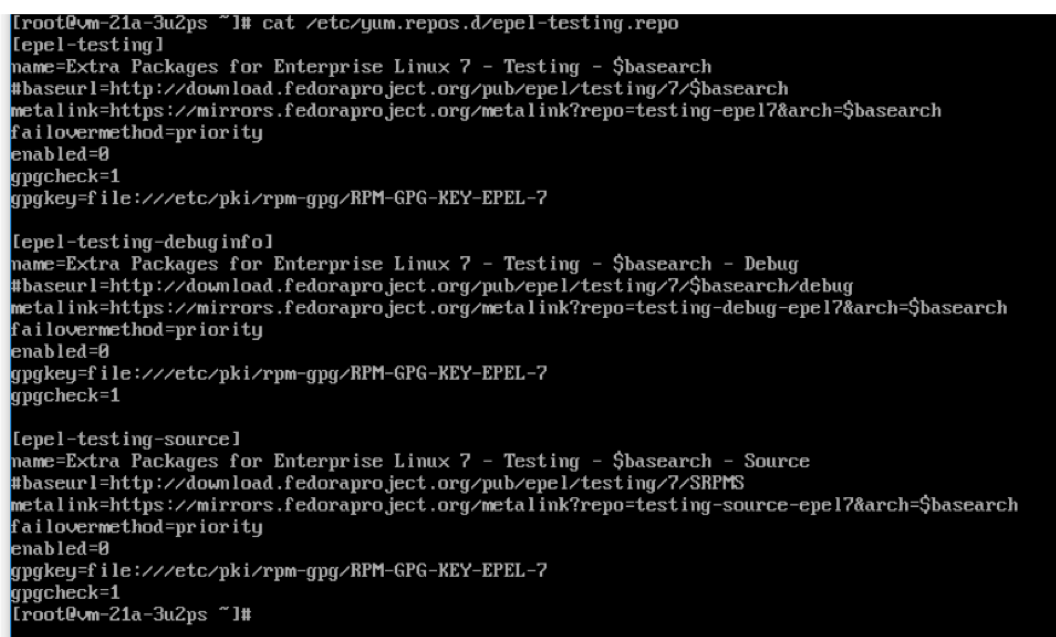Click the cat command line at top
This screenshot has height=637, width=1056.
345,24
